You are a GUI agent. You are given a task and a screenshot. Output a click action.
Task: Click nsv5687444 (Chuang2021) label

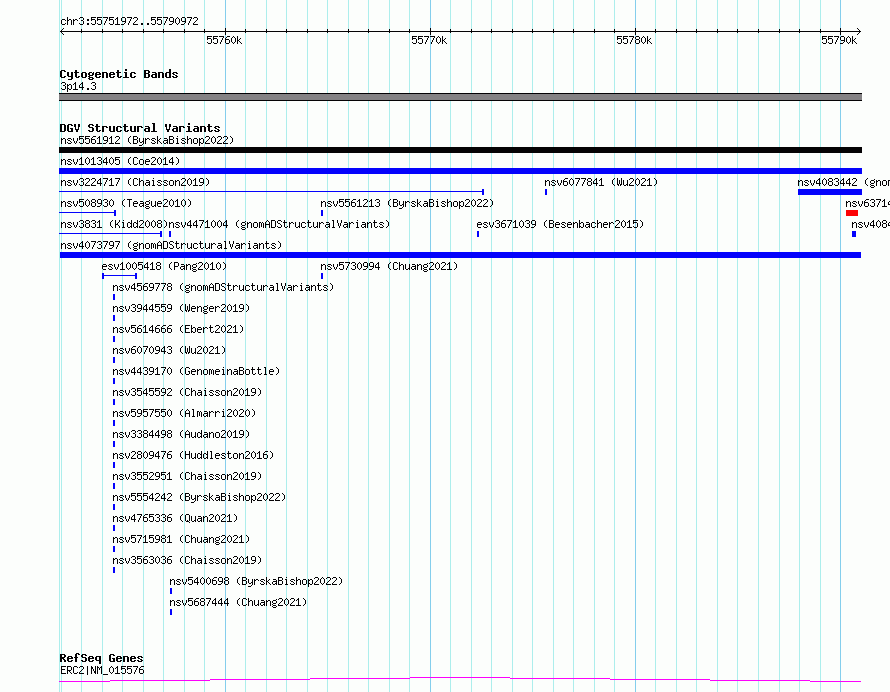pyautogui.click(x=238, y=602)
